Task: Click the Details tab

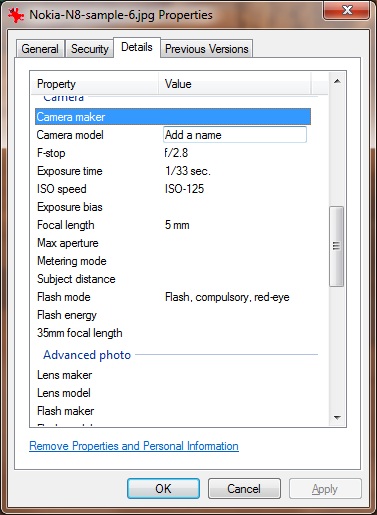Action: 137,47
